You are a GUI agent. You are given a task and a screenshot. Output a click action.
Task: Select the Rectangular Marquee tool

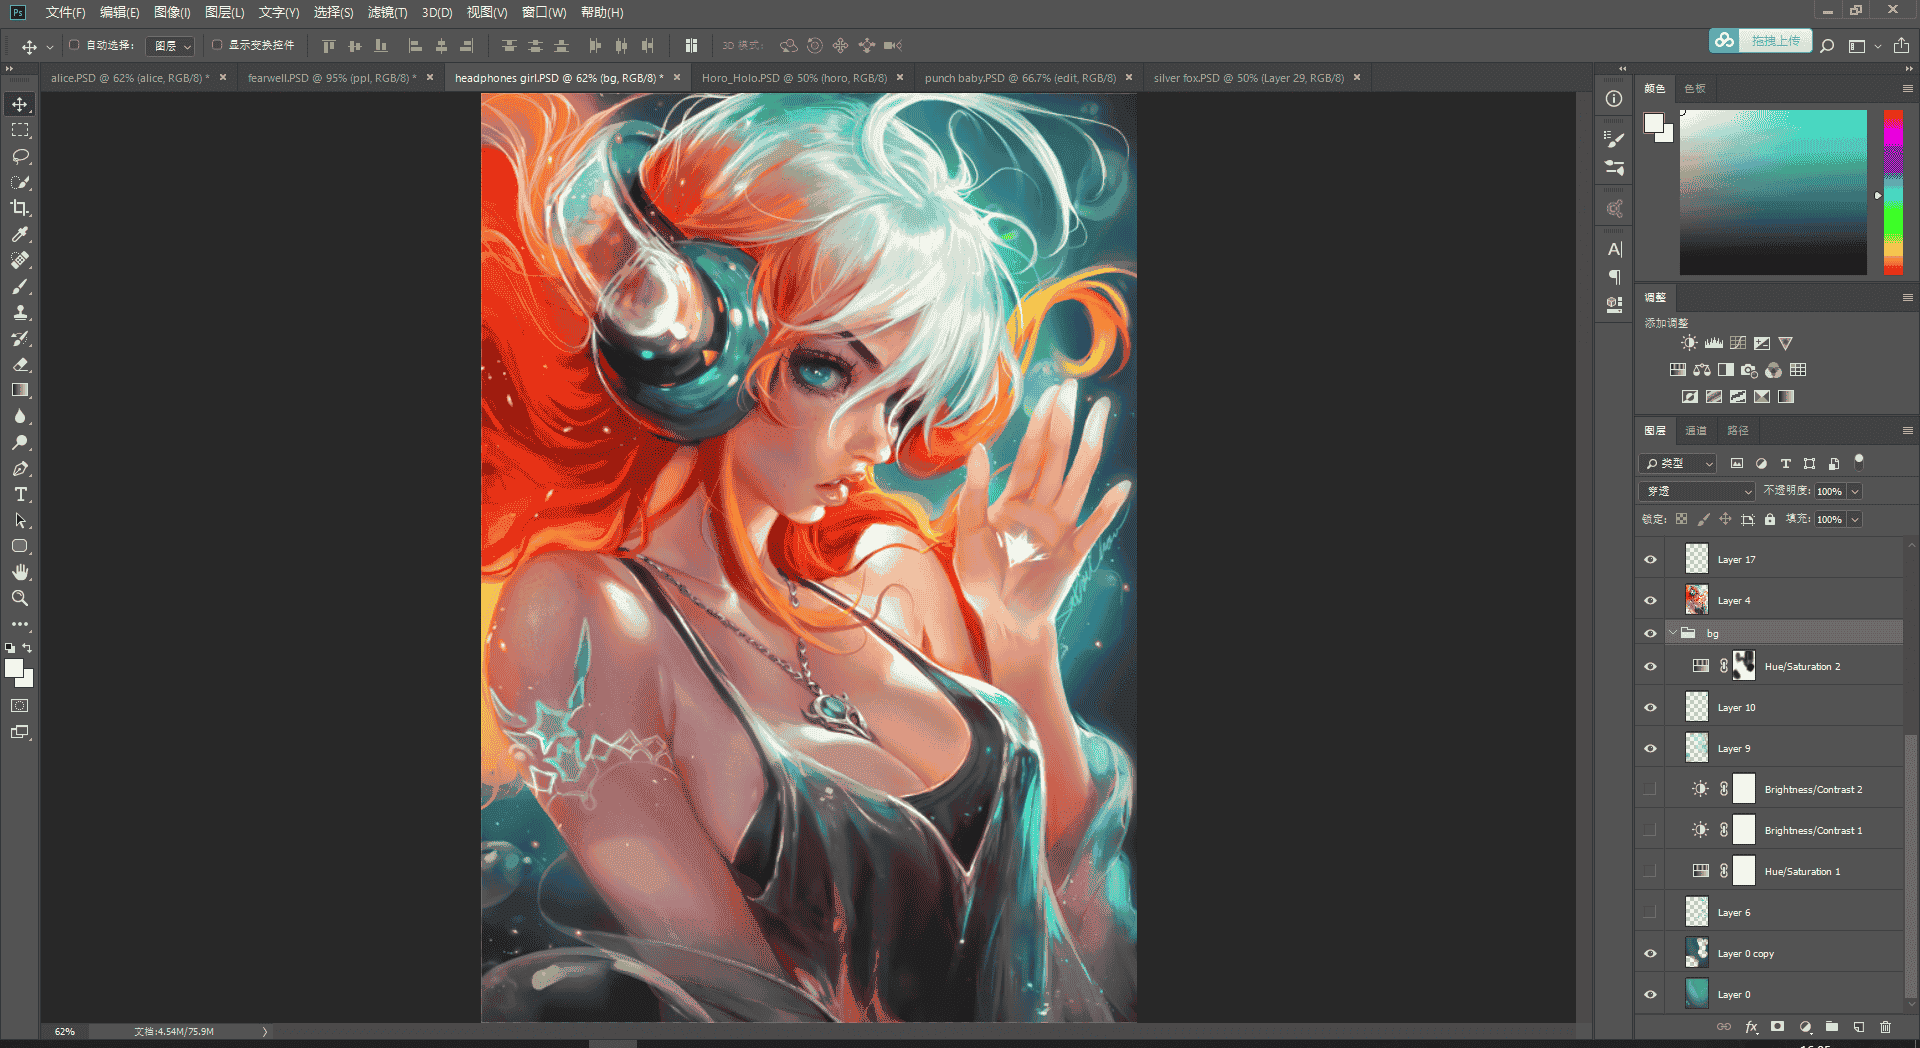[20, 130]
